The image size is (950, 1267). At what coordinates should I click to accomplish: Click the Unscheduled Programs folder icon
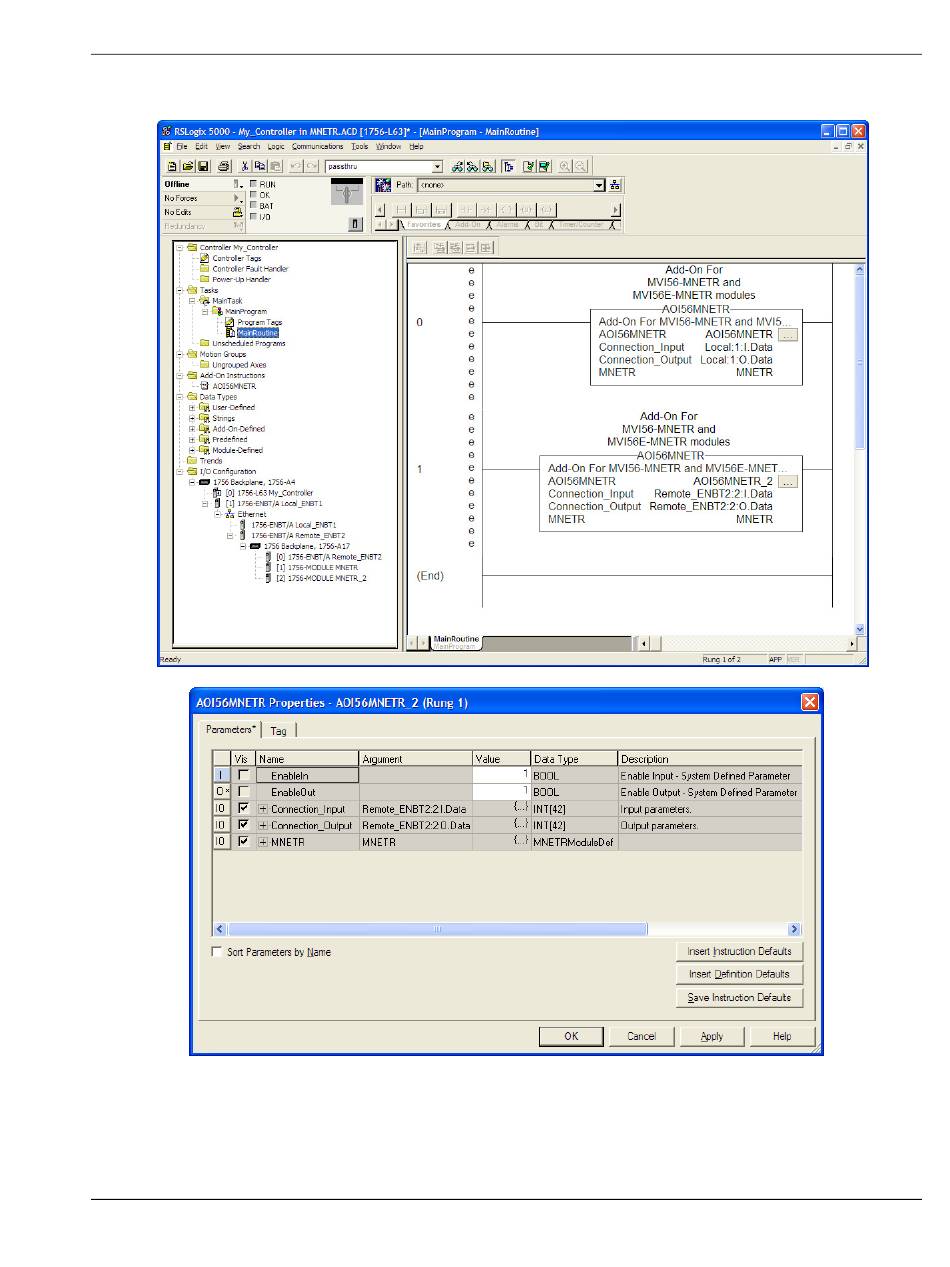point(205,343)
